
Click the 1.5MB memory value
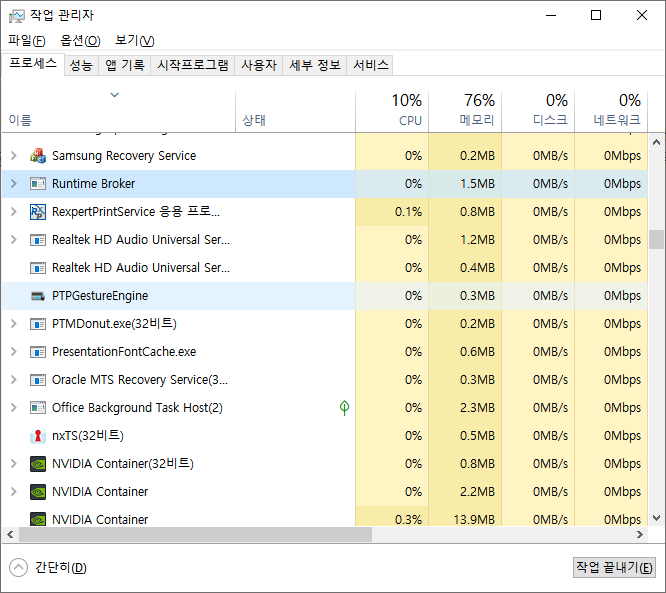477,184
